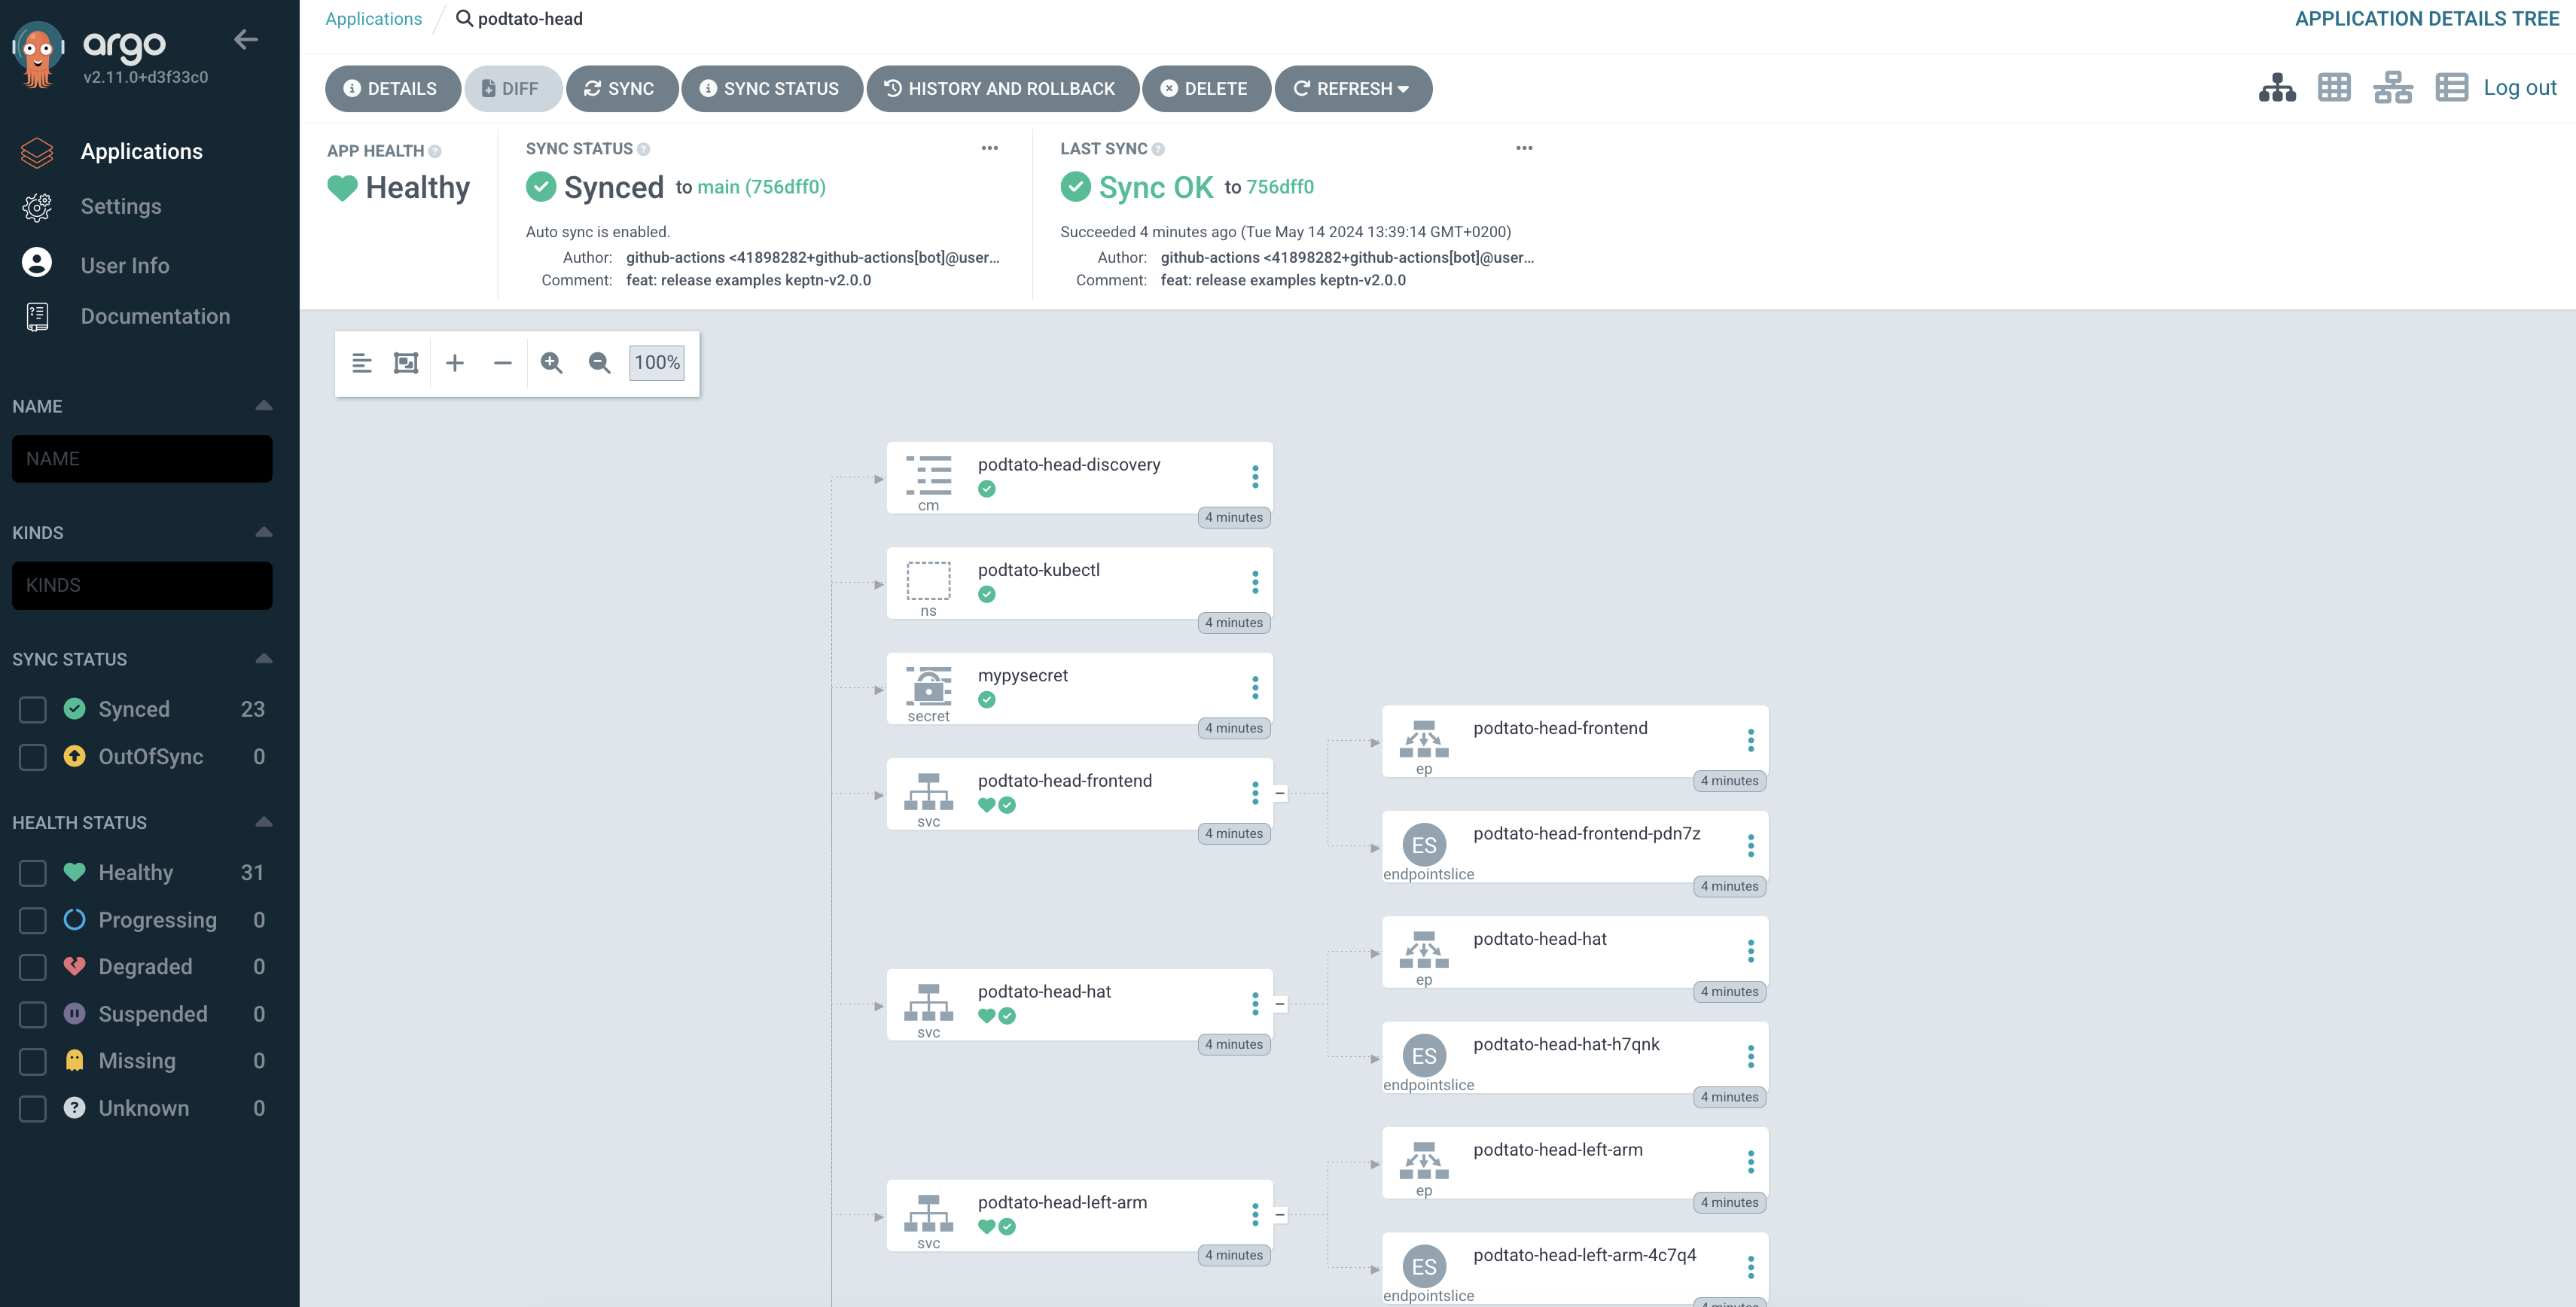Open the main (756dff0) revision link

coord(761,187)
